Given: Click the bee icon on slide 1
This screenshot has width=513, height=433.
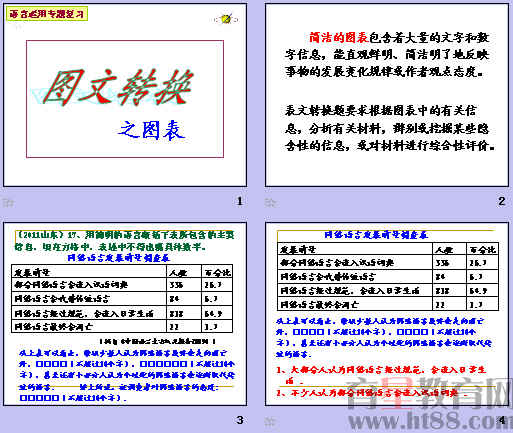Looking at the screenshot, I should click(x=226, y=19).
